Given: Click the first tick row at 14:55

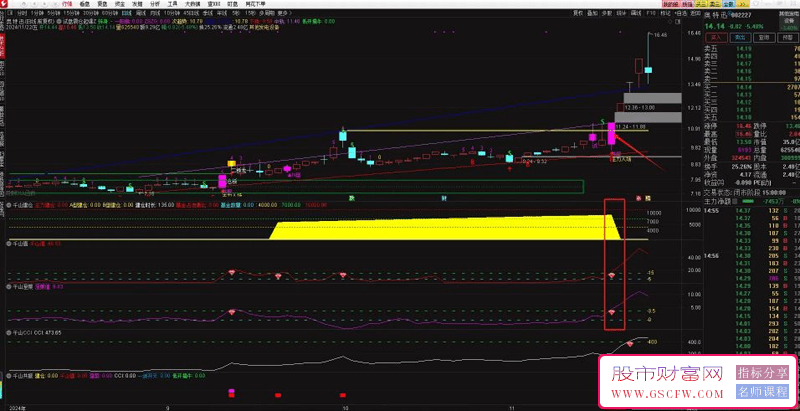Looking at the screenshot, I should (x=752, y=211).
